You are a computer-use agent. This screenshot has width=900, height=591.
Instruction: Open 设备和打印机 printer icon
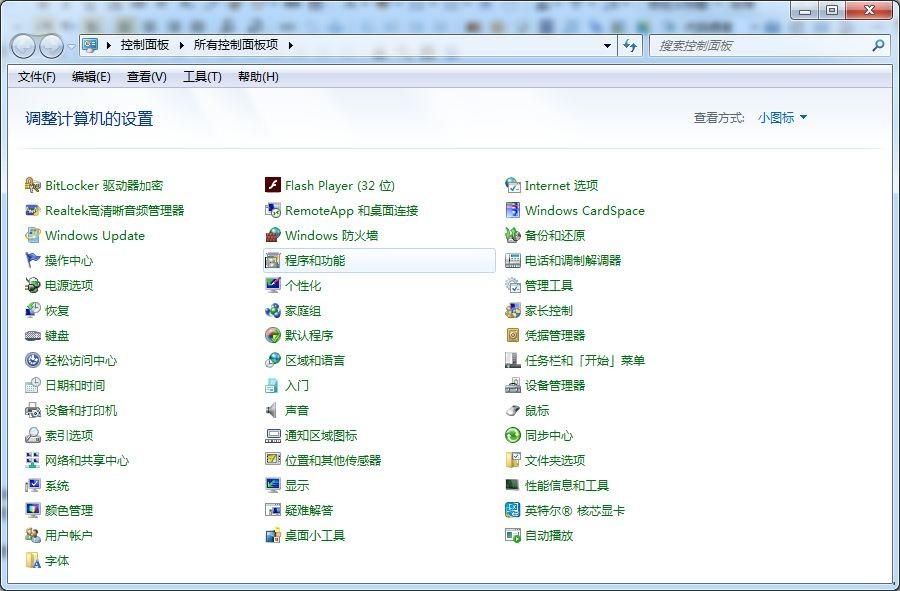33,410
